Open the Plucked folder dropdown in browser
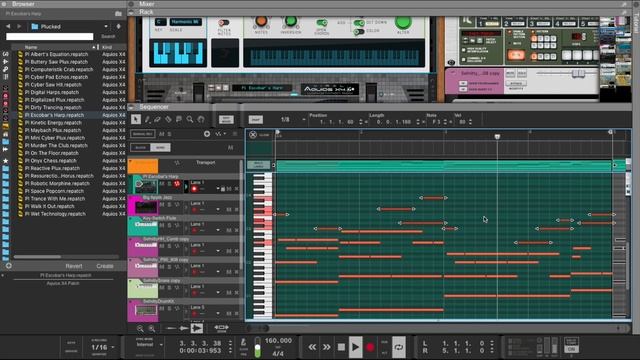This screenshot has height=360, width=640. (106, 26)
